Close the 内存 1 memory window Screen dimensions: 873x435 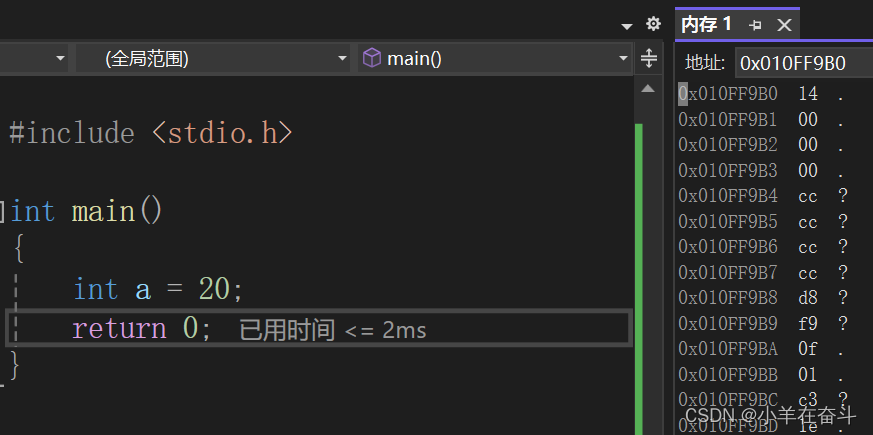(784, 25)
